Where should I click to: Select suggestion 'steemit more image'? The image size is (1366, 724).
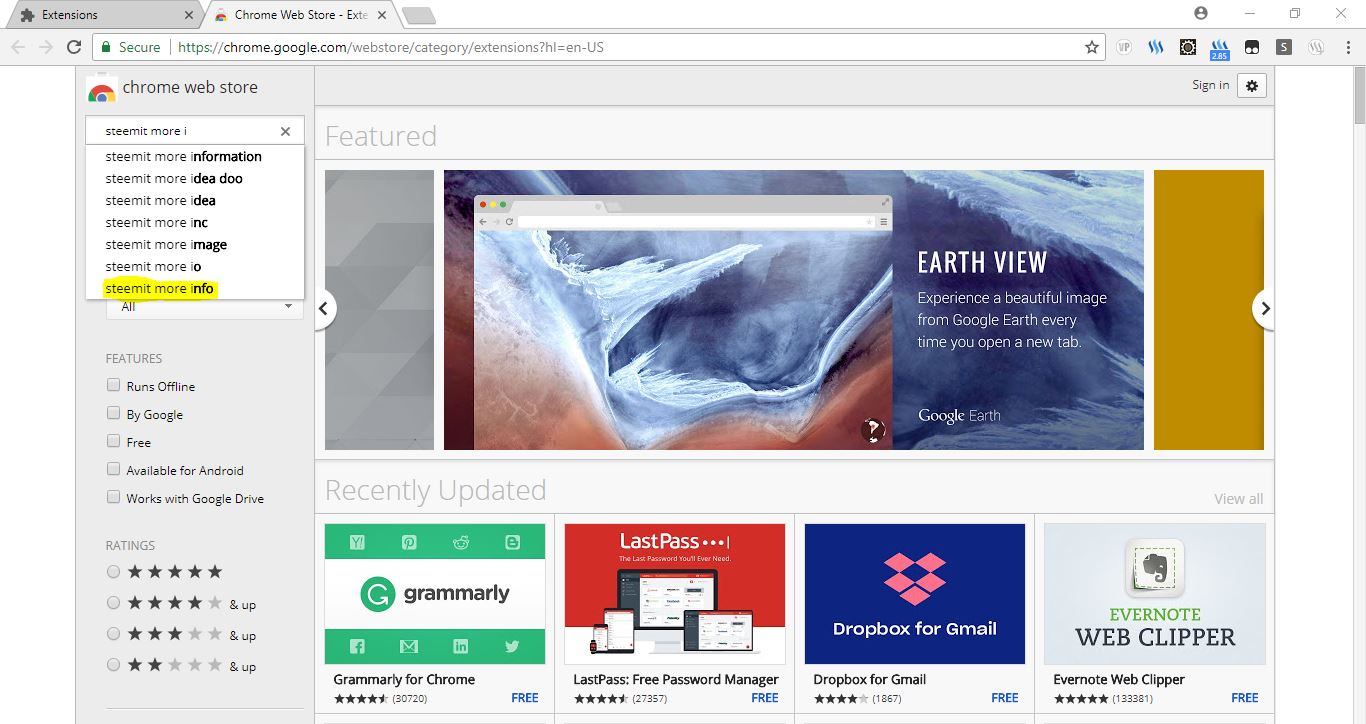(195, 245)
